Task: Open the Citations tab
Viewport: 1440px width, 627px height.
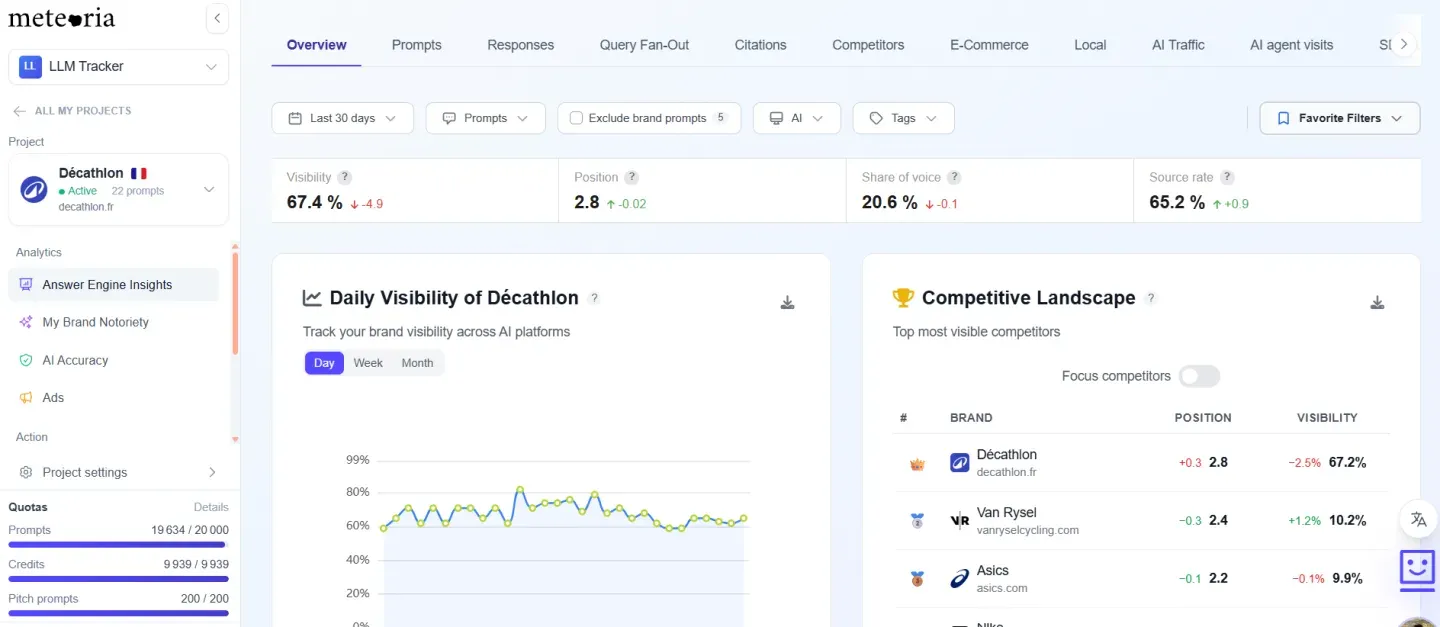Action: (x=761, y=45)
